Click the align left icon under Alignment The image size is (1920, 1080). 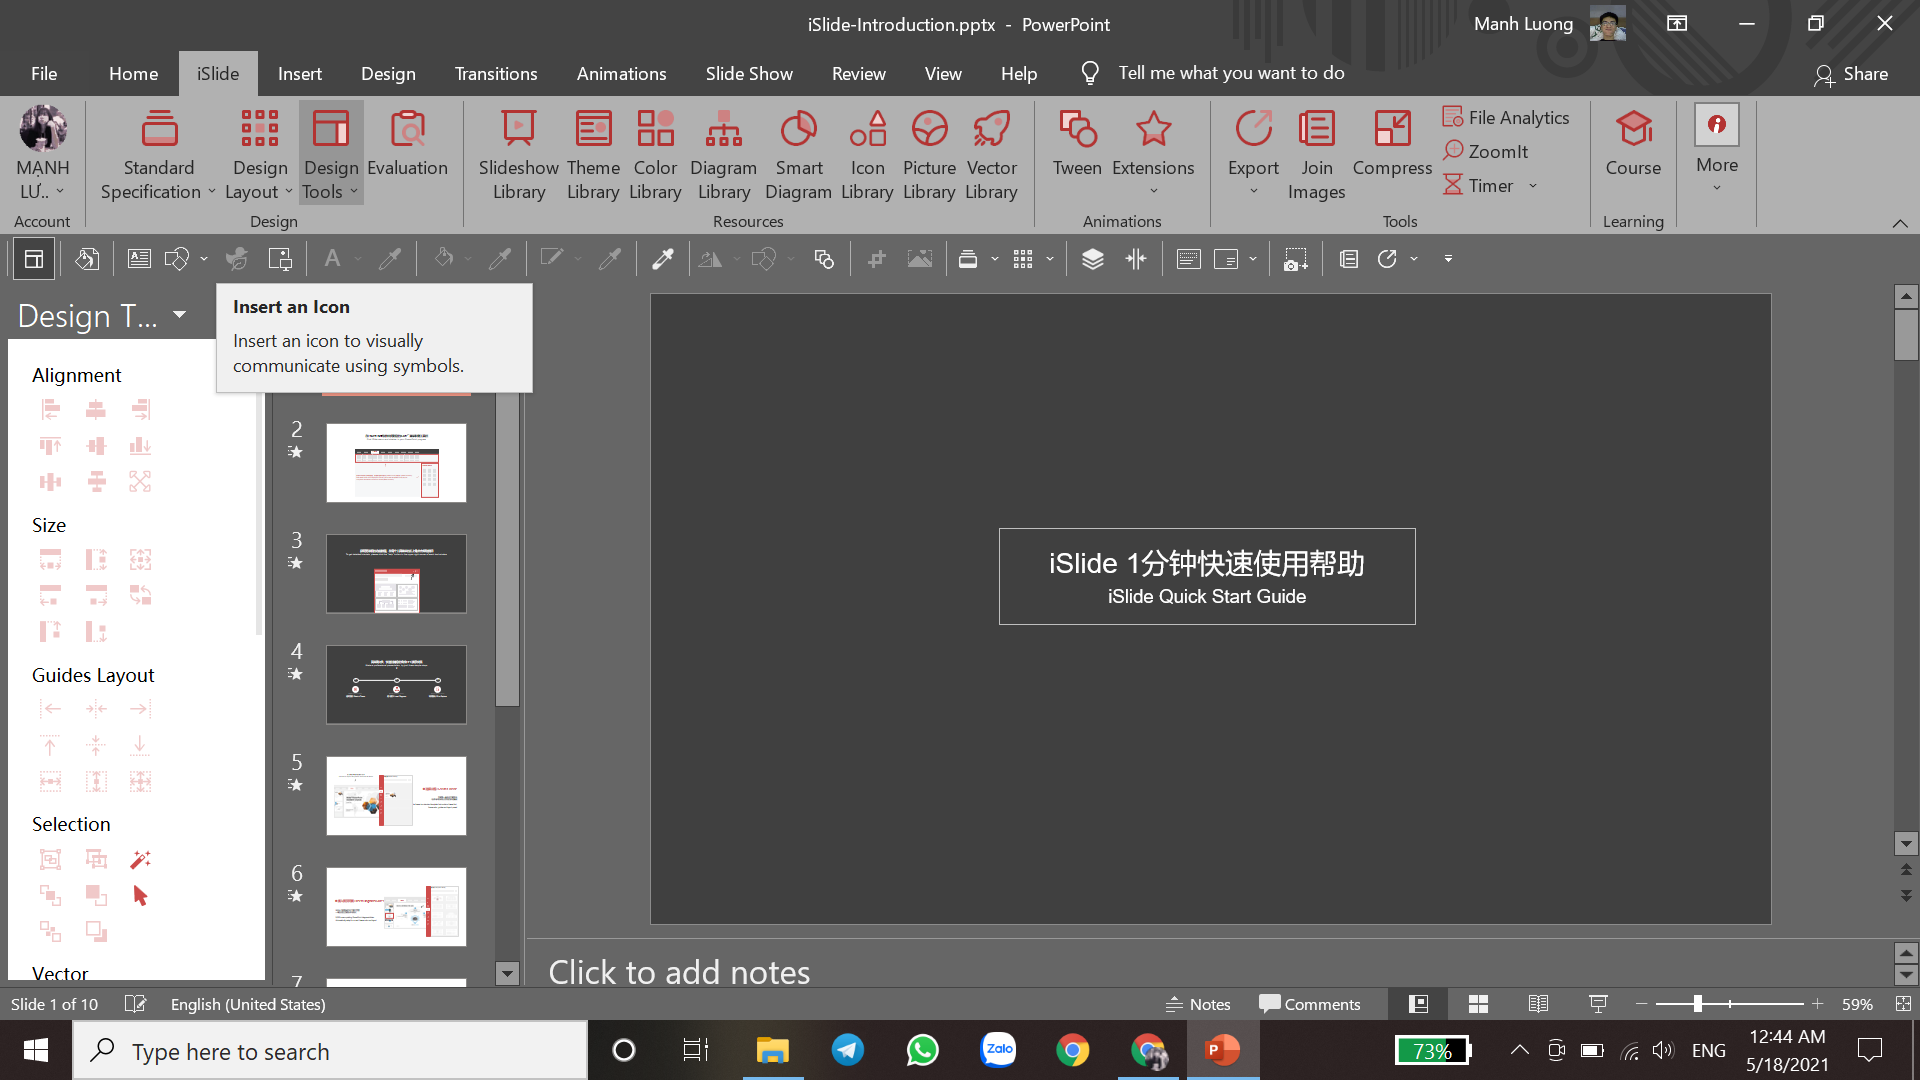click(x=50, y=409)
